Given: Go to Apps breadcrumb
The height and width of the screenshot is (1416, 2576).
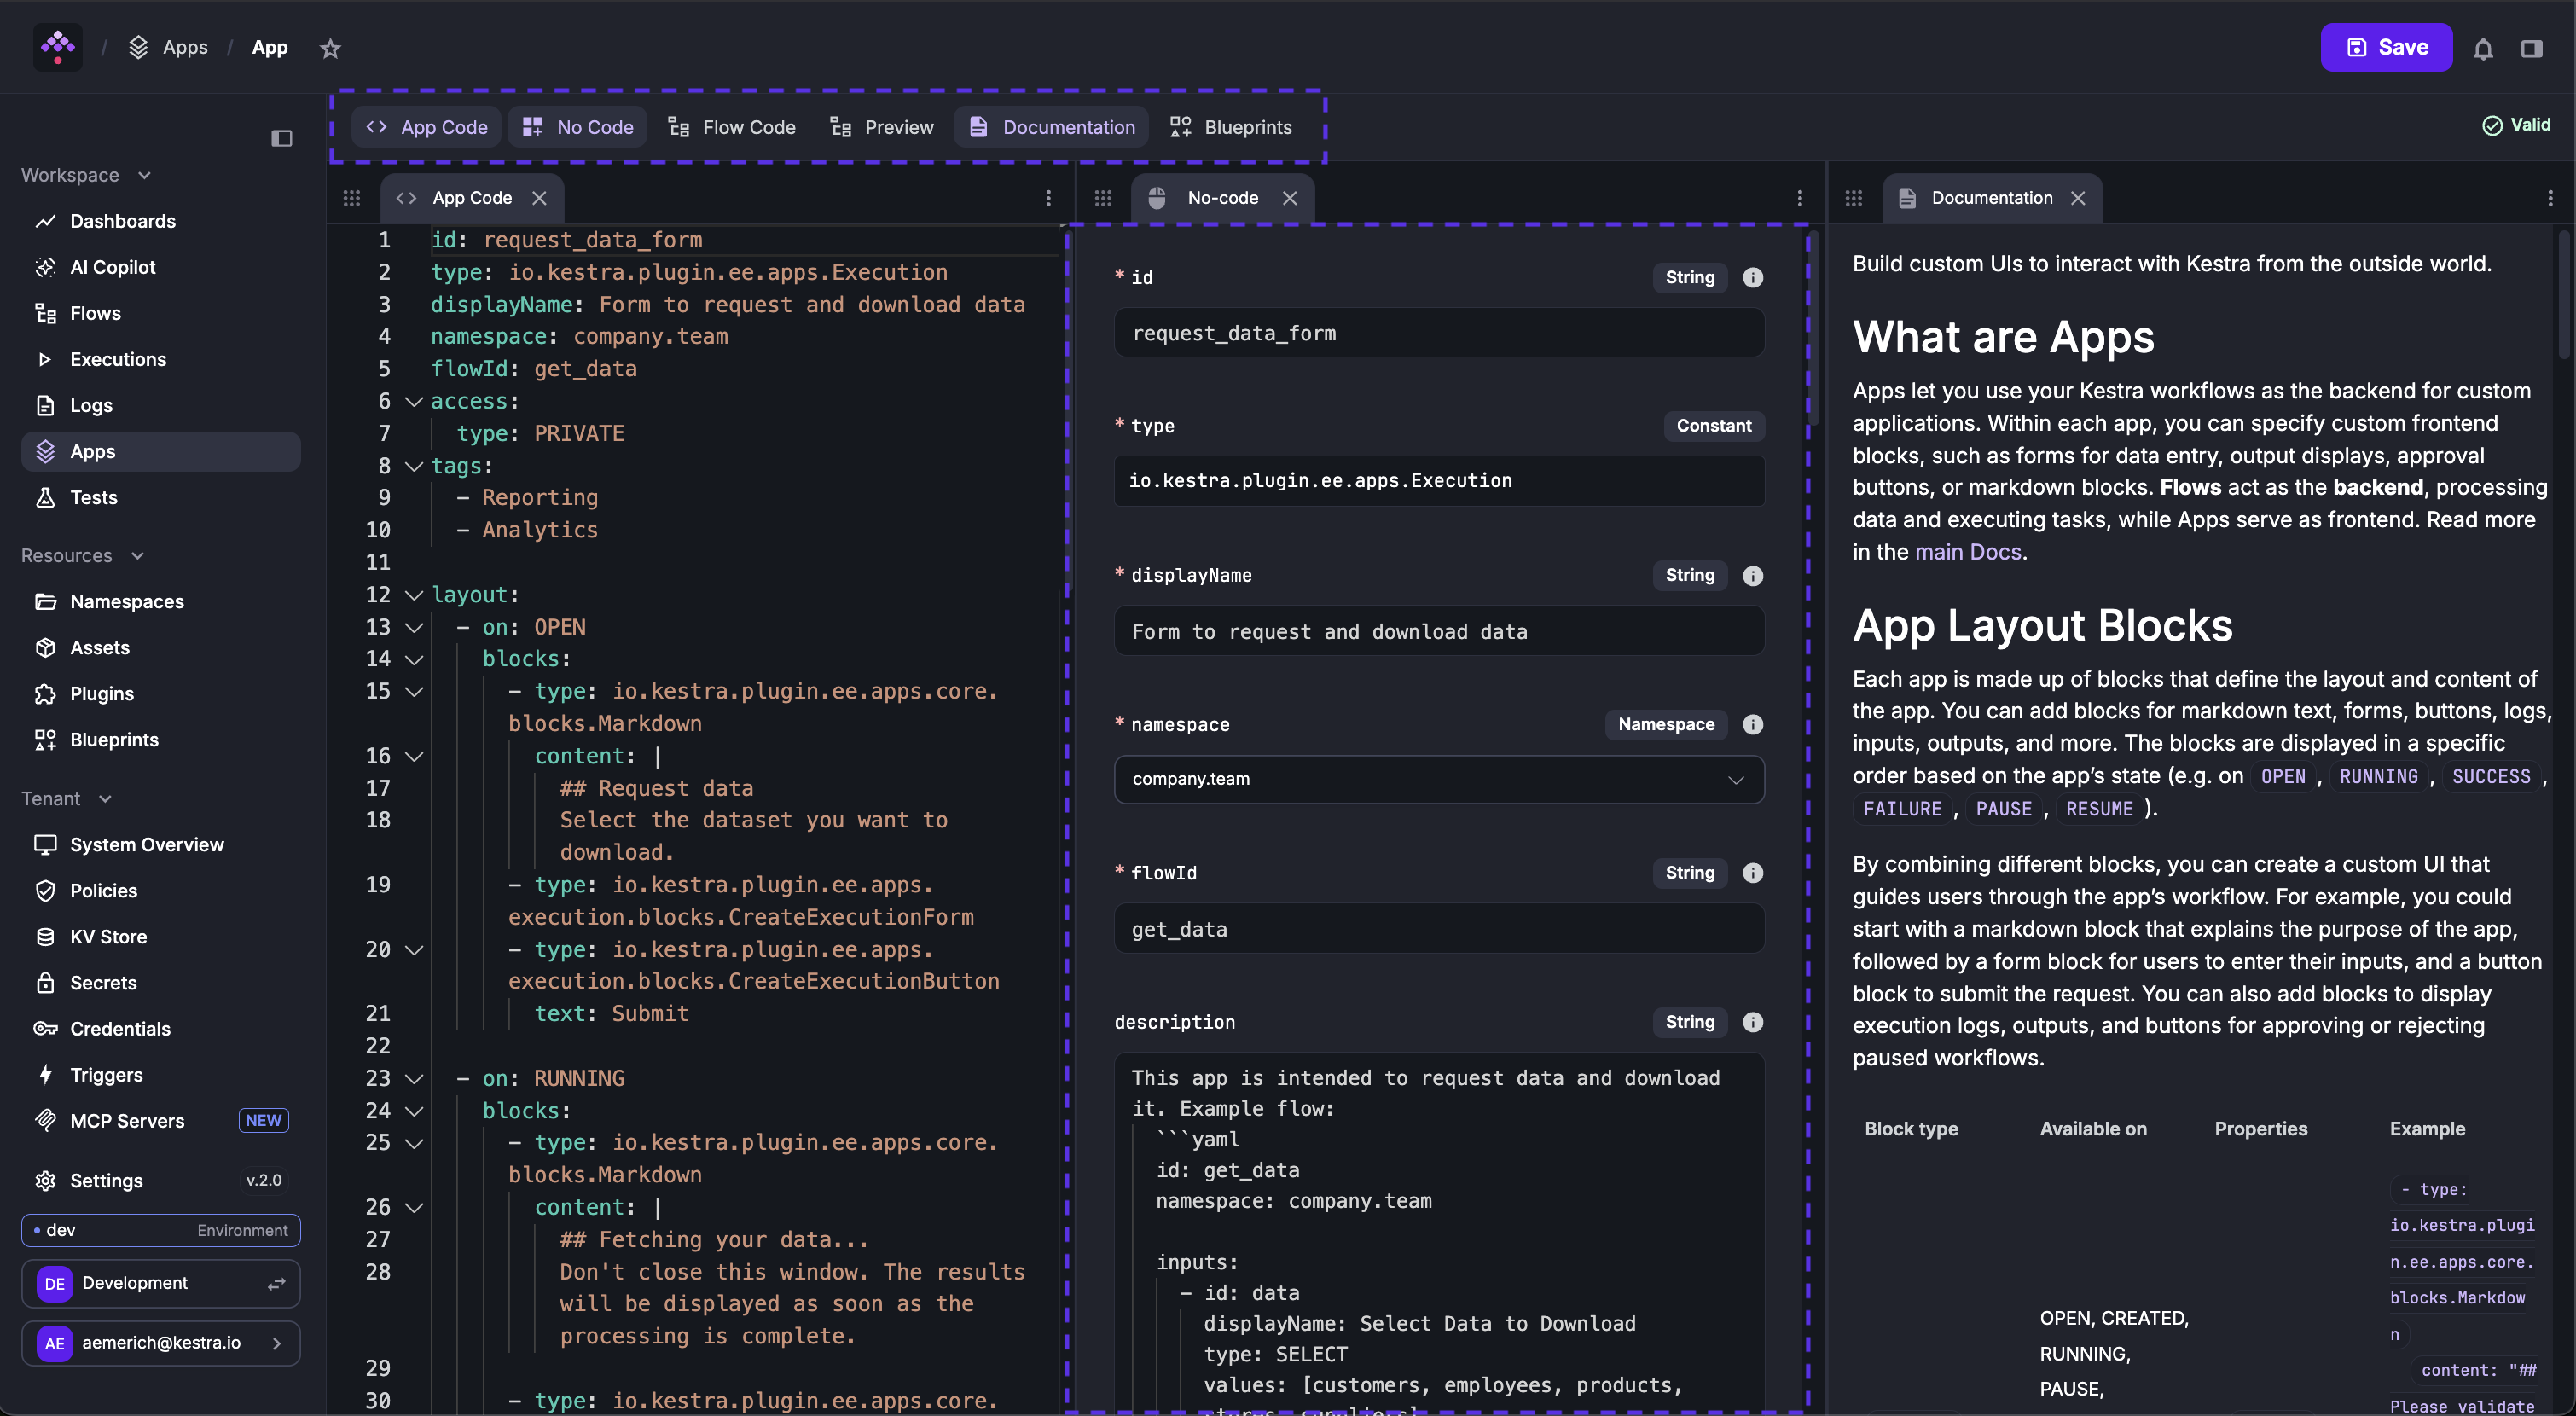Looking at the screenshot, I should click(169, 47).
